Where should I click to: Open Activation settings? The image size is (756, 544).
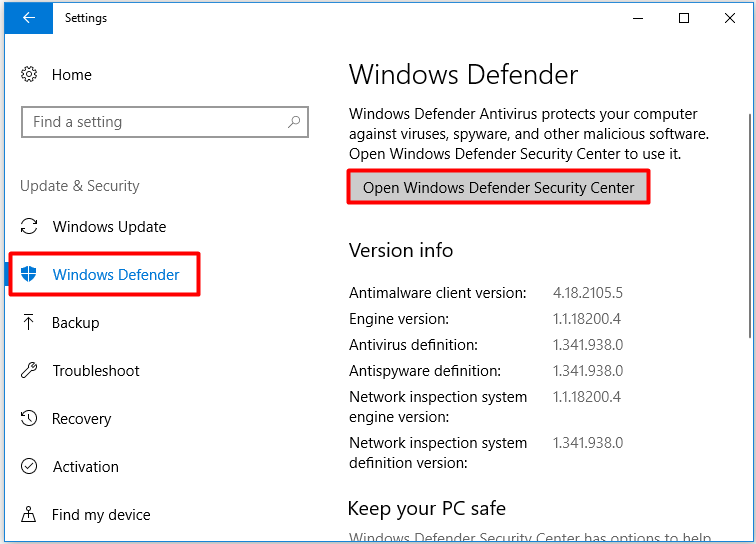[x=86, y=467]
